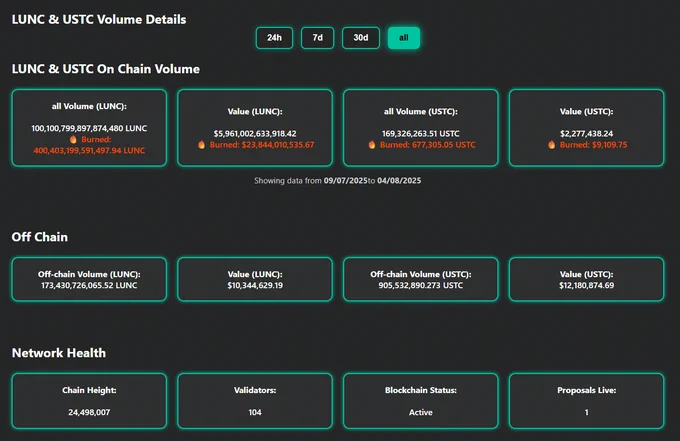
Task: Click the 100,100,799,897,874,480 LUNC value
Action: point(89,128)
